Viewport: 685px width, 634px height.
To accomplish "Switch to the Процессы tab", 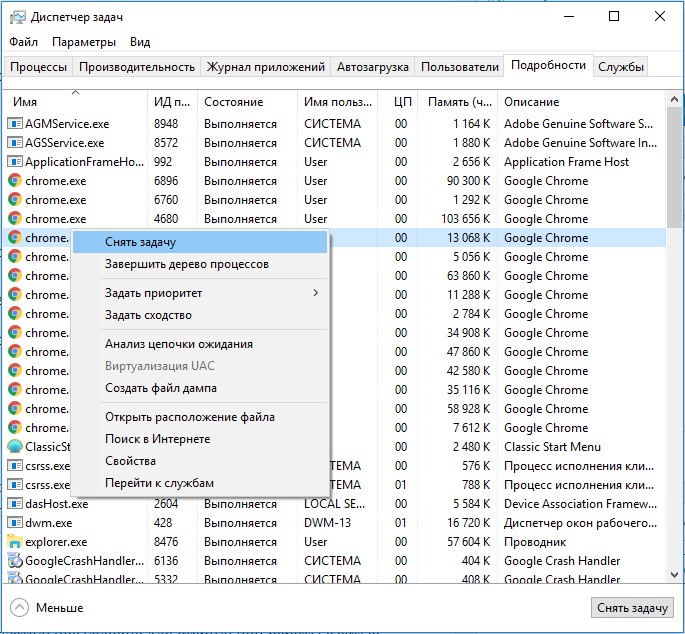I will pyautogui.click(x=38, y=67).
